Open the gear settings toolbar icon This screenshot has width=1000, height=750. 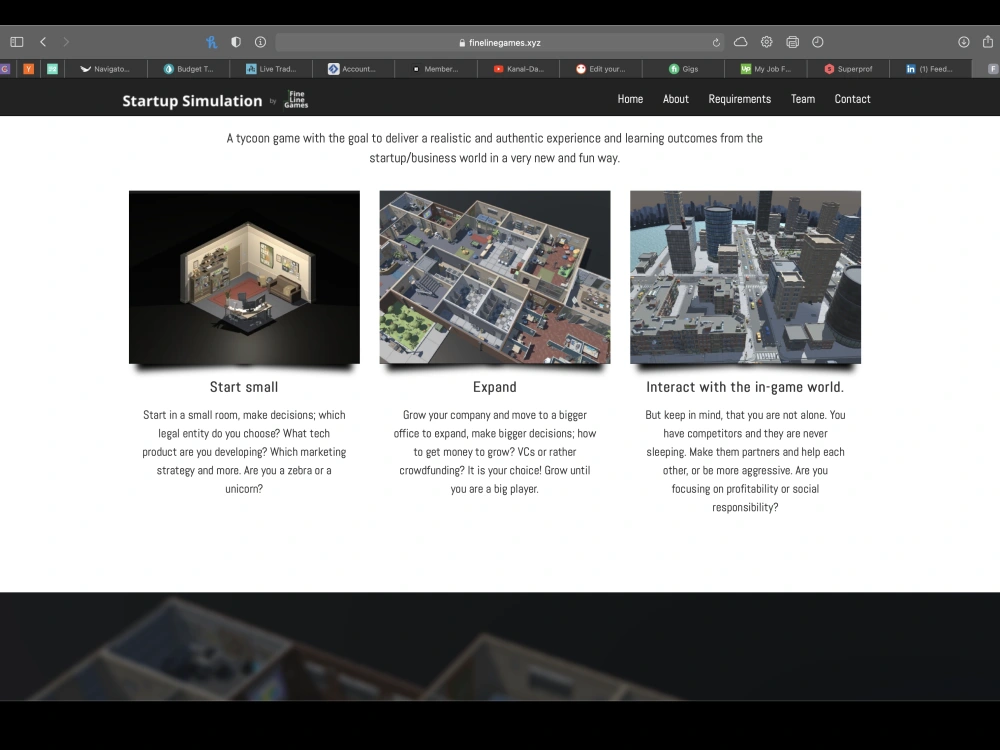click(x=767, y=42)
